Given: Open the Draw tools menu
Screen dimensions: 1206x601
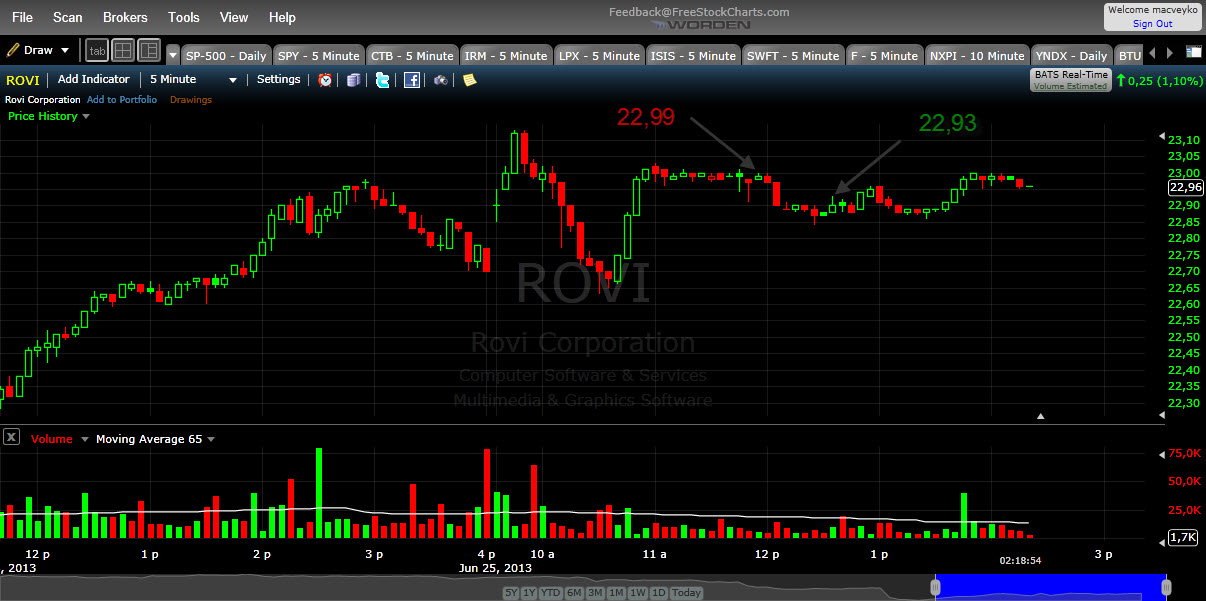Looking at the screenshot, I should click(38, 50).
